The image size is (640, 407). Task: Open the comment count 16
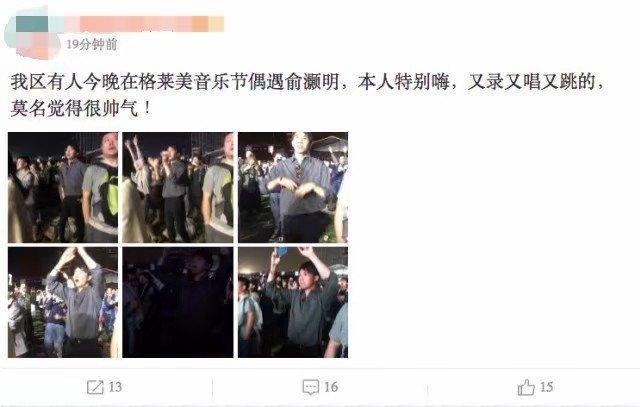click(331, 387)
